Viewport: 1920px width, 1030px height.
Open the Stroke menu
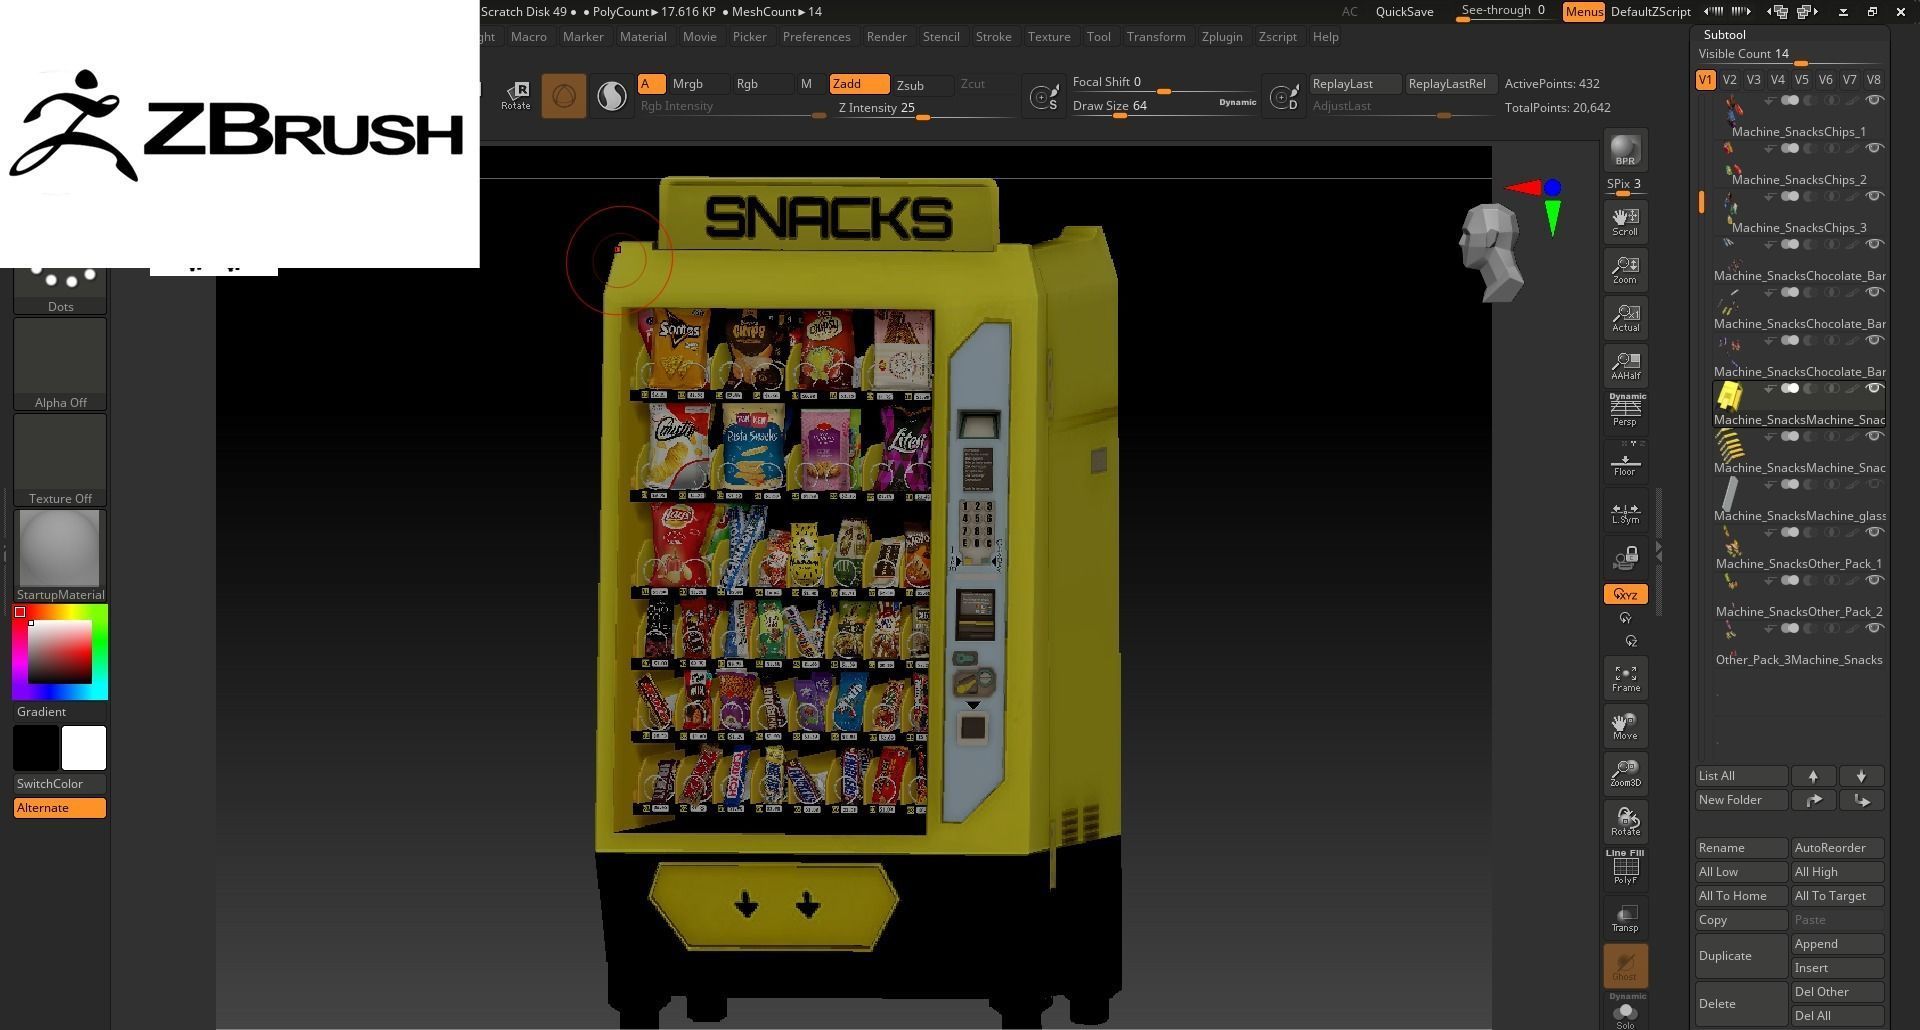[993, 37]
